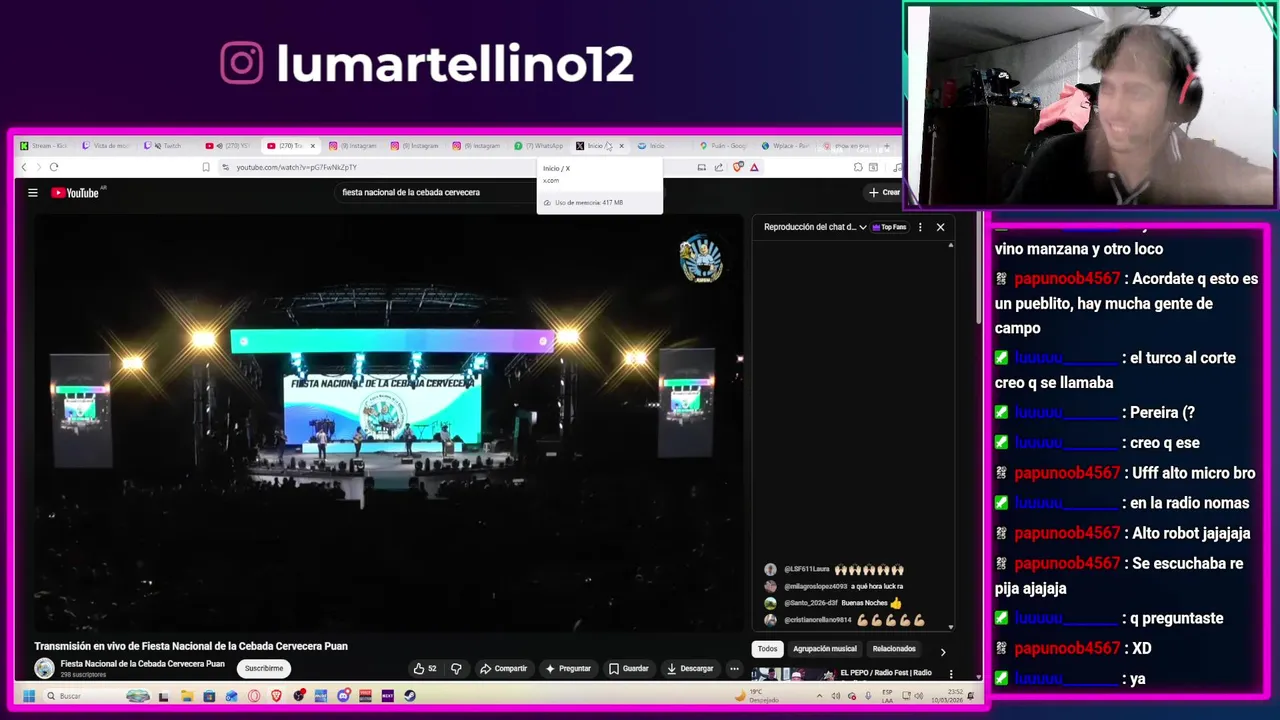The width and height of the screenshot is (1280, 720).
Task: Open File Explorer from the taskbar
Action: (187, 696)
